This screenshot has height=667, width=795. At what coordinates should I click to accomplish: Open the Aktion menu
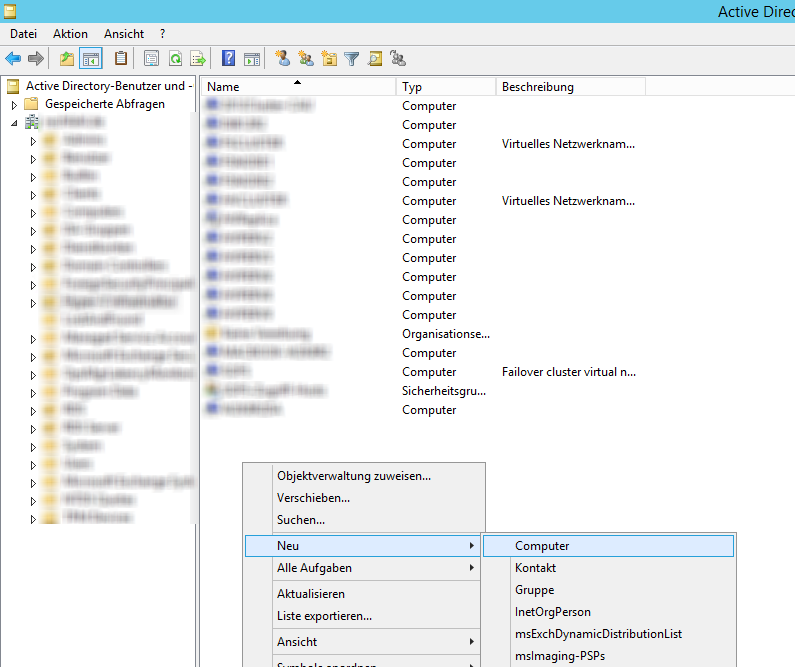click(70, 34)
